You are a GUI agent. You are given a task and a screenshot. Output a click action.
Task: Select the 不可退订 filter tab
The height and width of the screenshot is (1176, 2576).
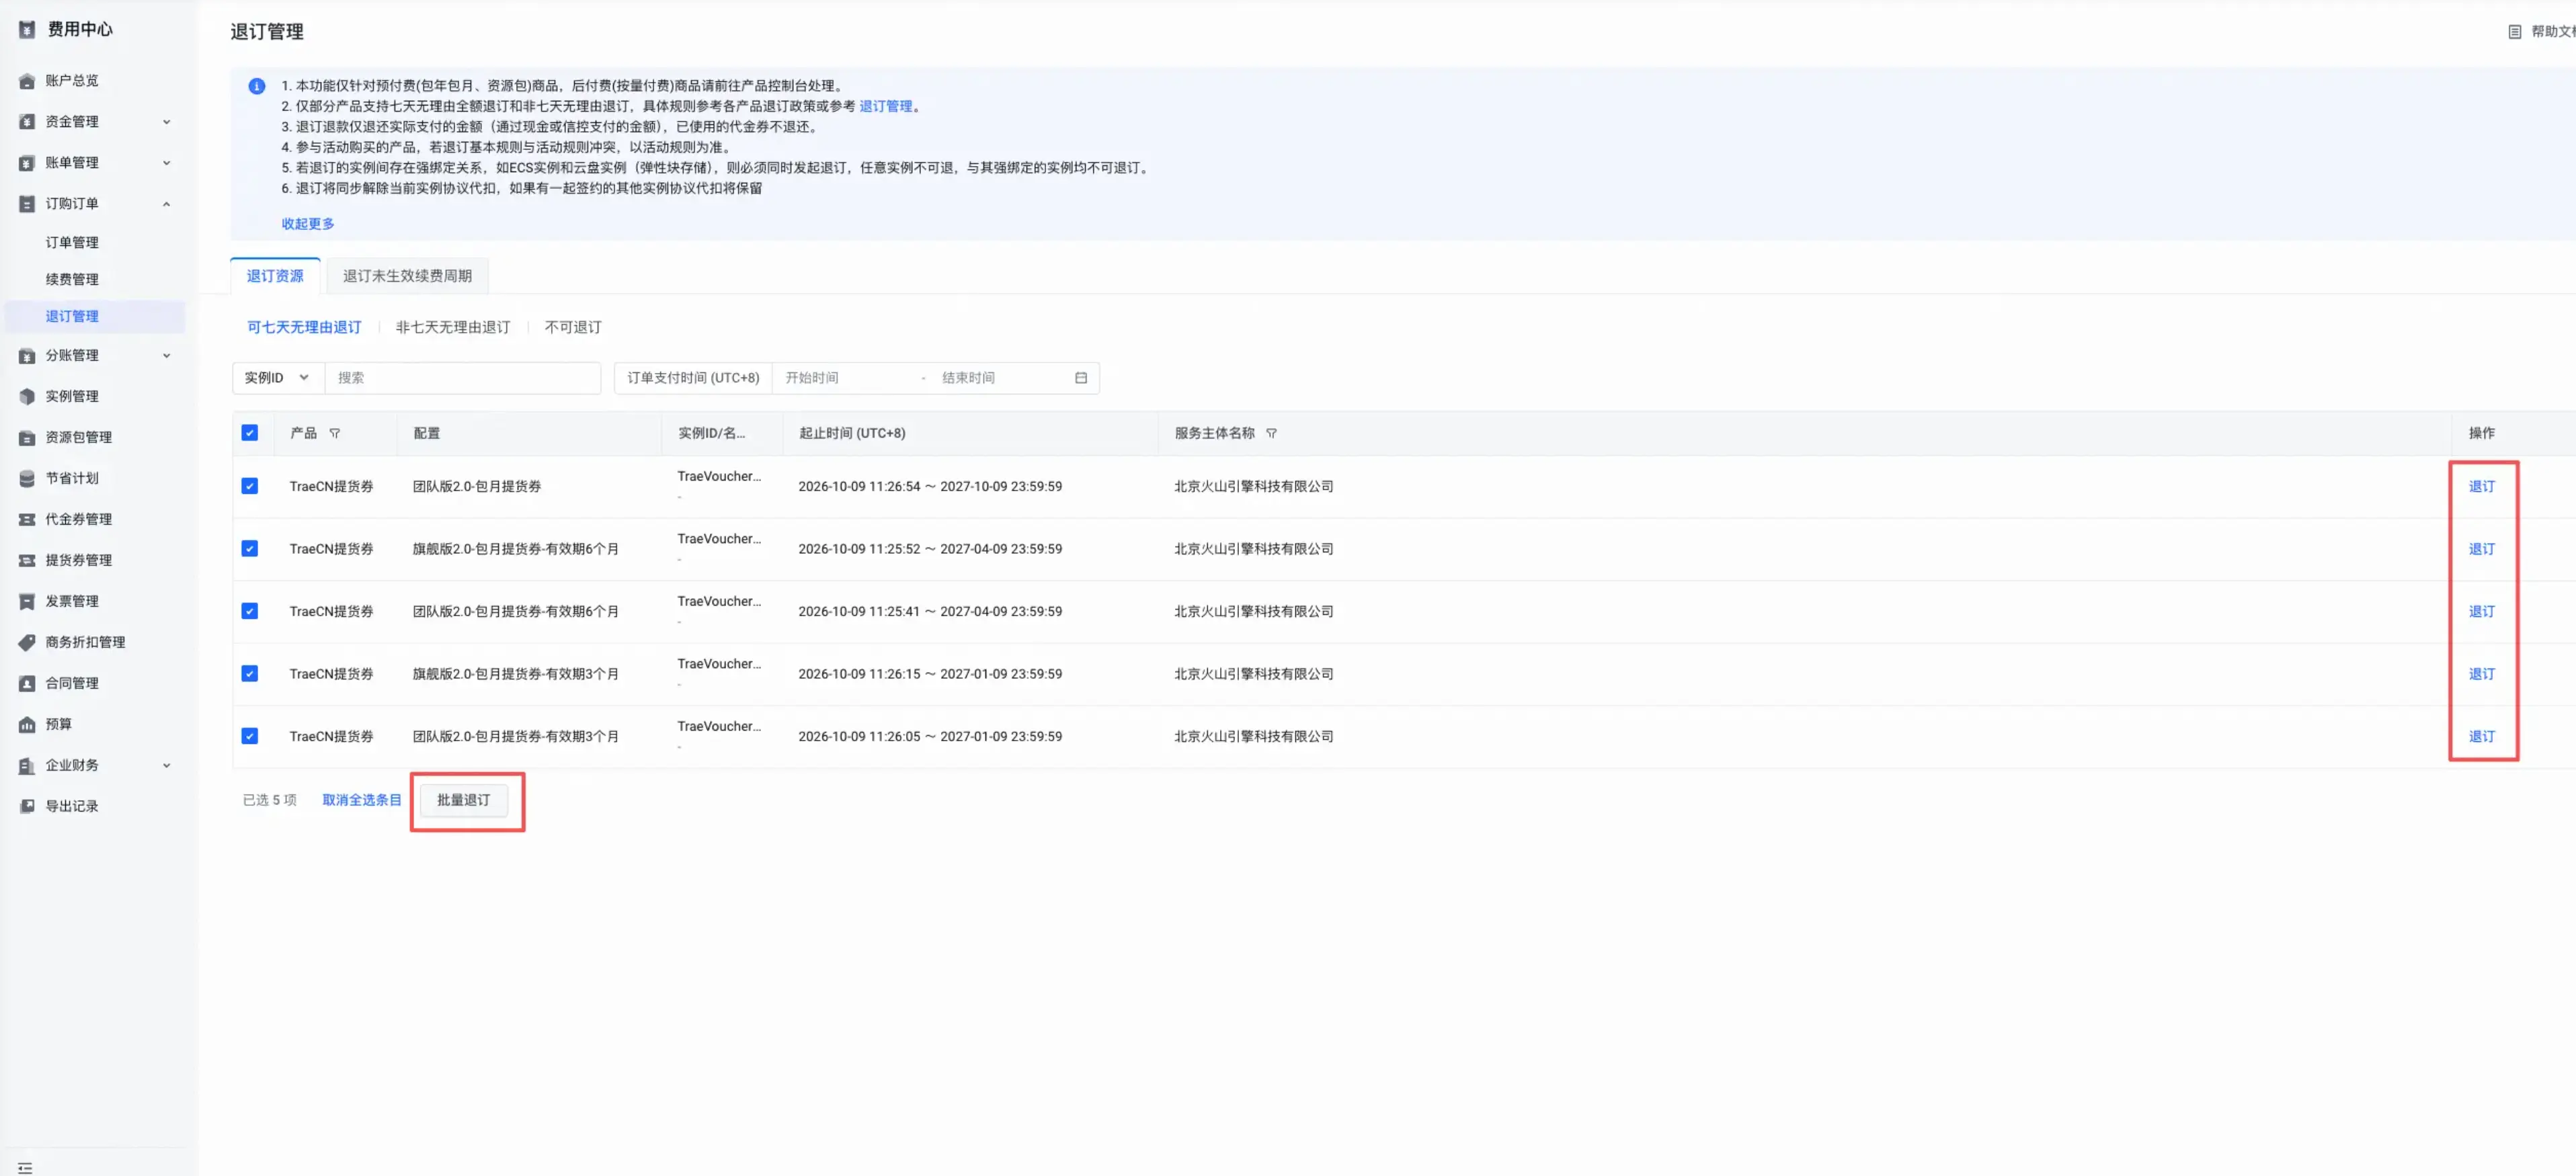tap(573, 328)
